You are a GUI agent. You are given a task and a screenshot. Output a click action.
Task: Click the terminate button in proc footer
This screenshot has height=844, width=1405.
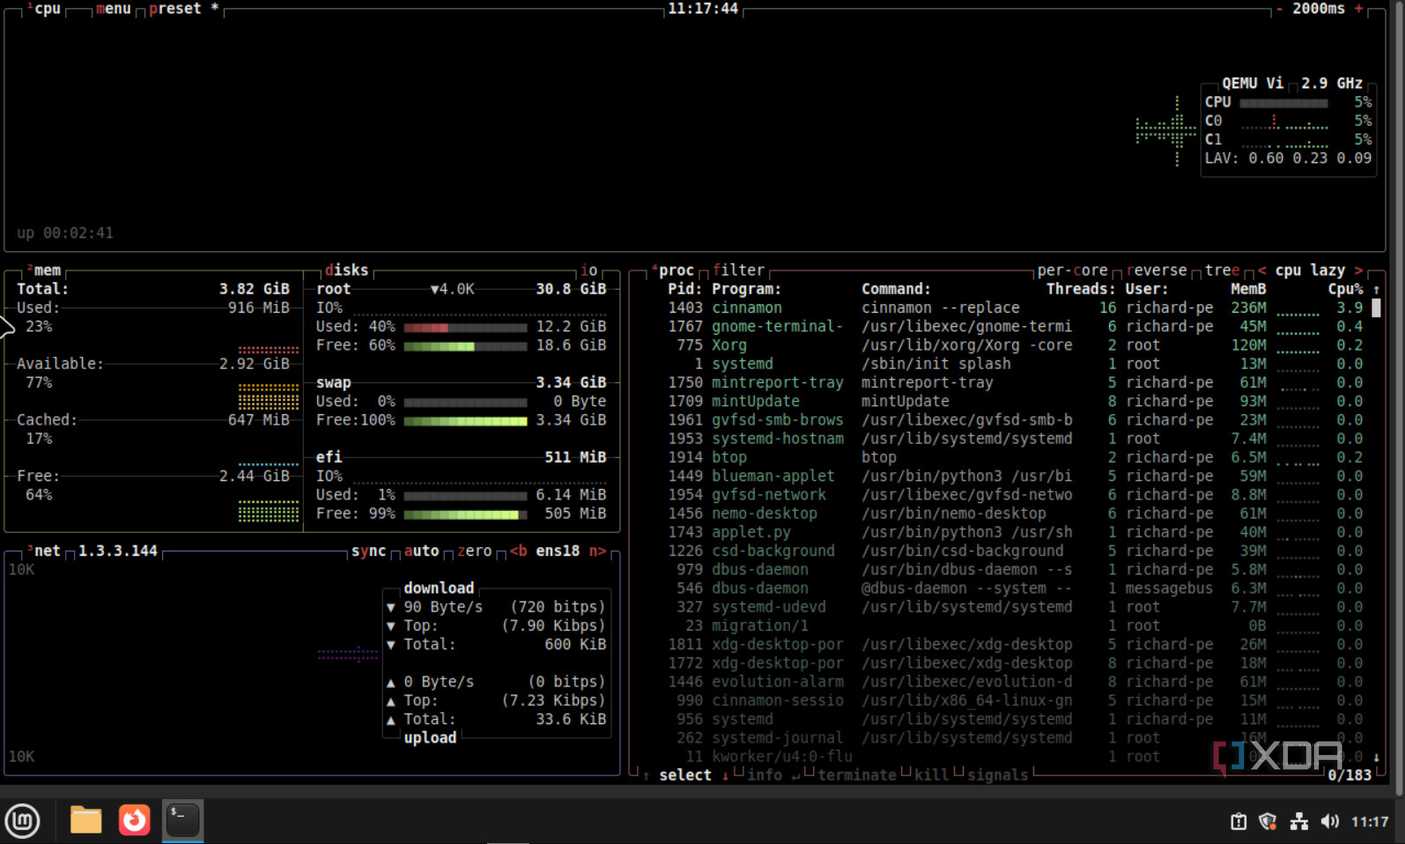[x=857, y=775]
